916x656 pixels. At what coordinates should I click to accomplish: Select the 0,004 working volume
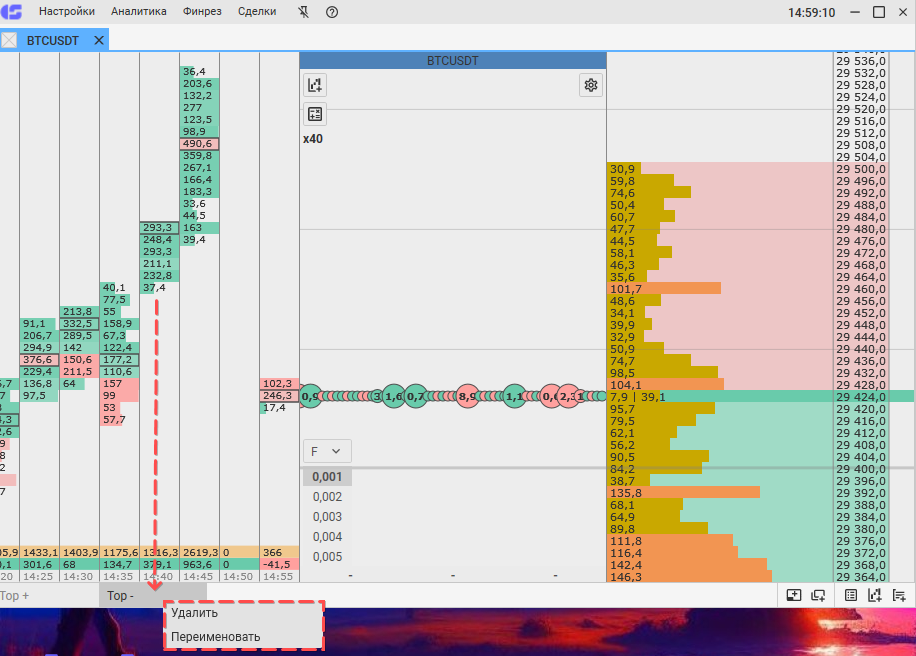[327, 537]
